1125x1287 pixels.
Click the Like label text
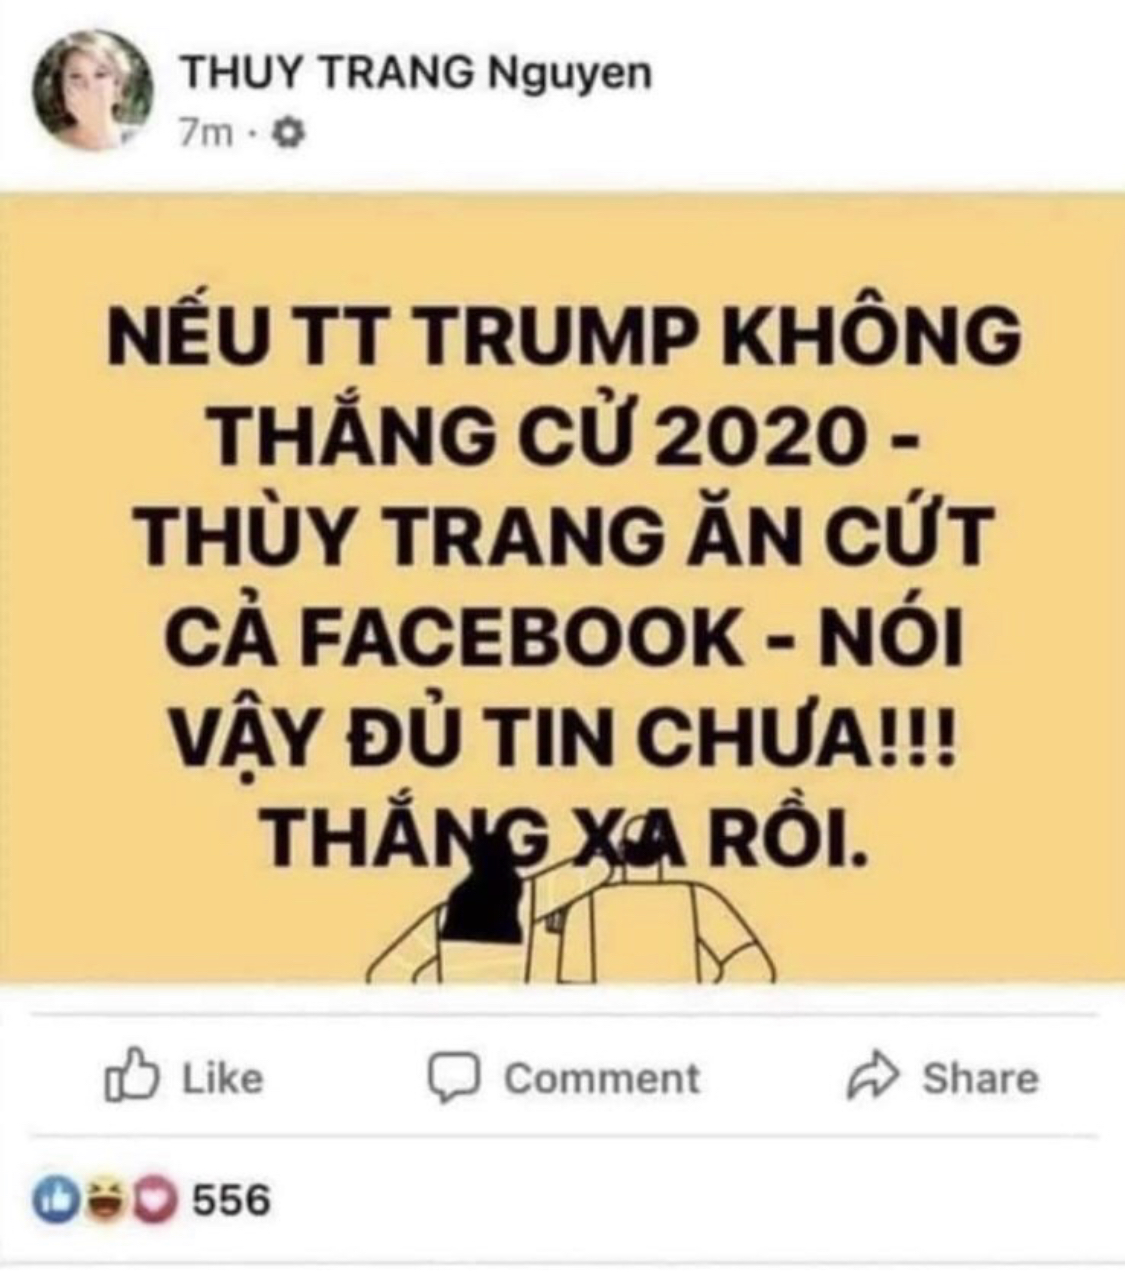tap(222, 1078)
